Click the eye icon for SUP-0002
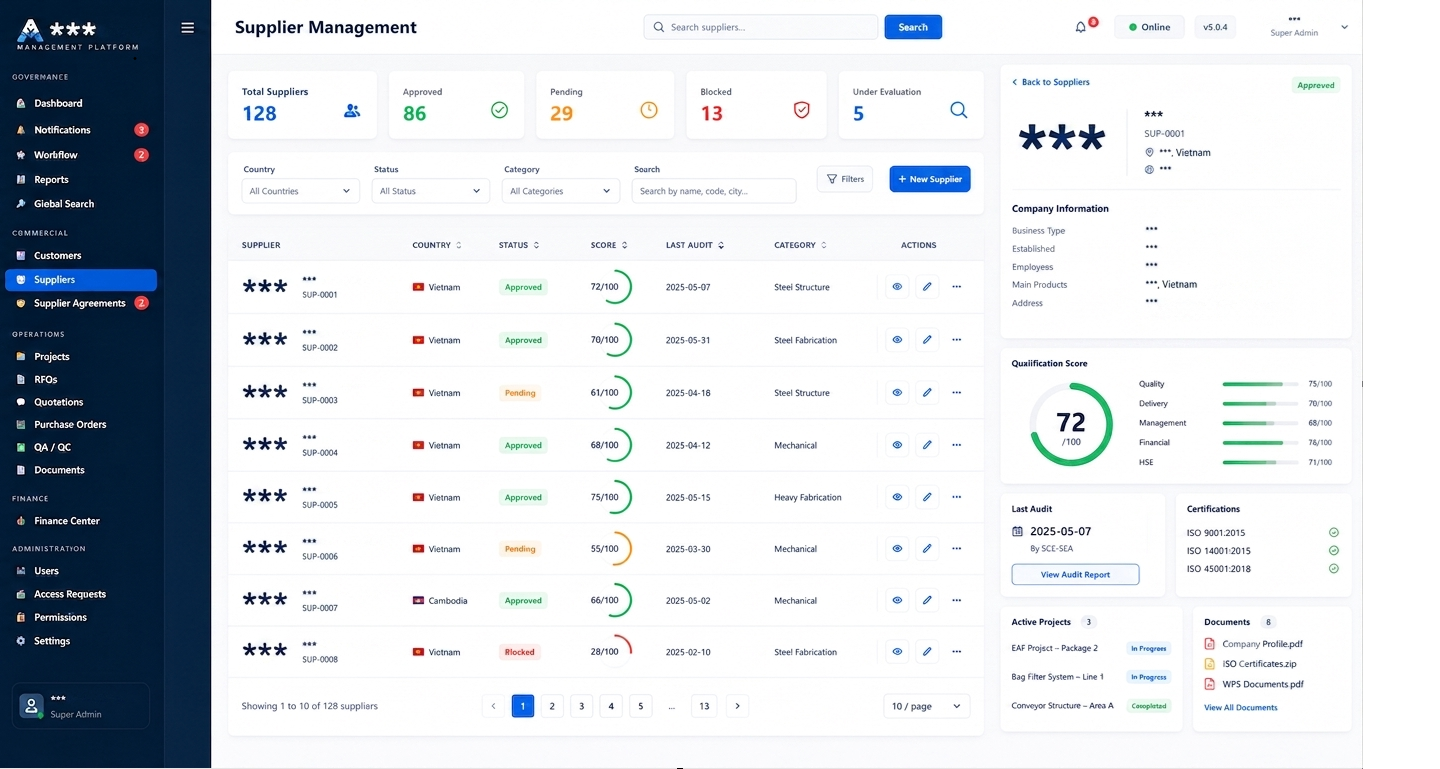 [897, 340]
